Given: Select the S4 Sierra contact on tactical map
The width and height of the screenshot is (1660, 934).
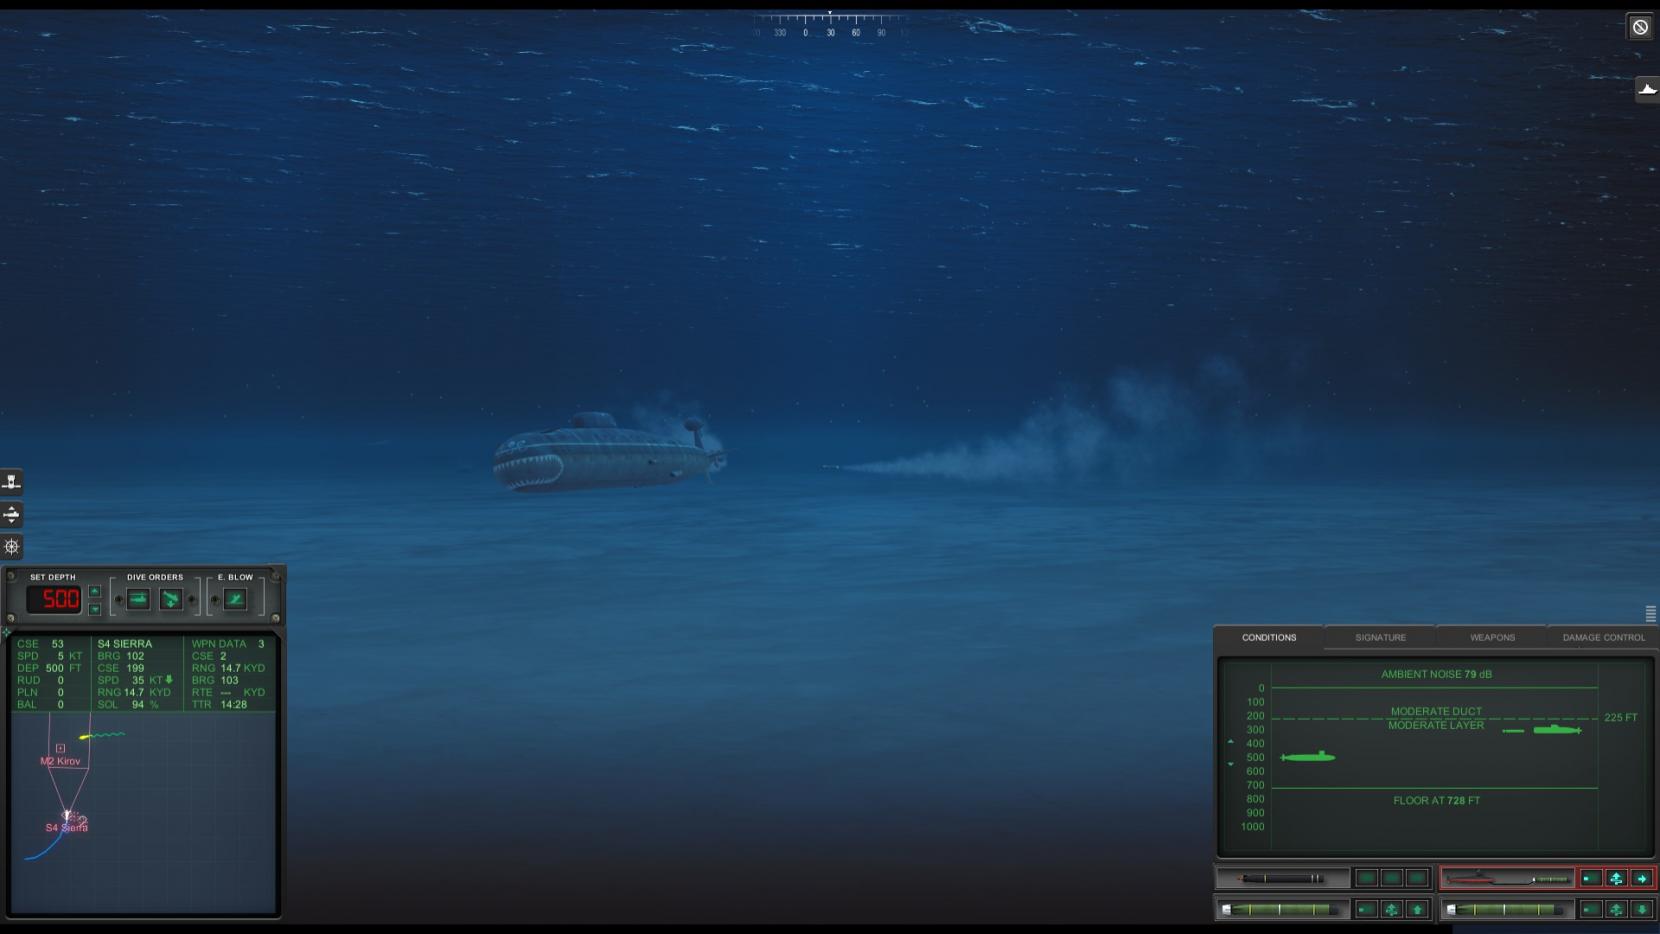Looking at the screenshot, I should [x=68, y=817].
